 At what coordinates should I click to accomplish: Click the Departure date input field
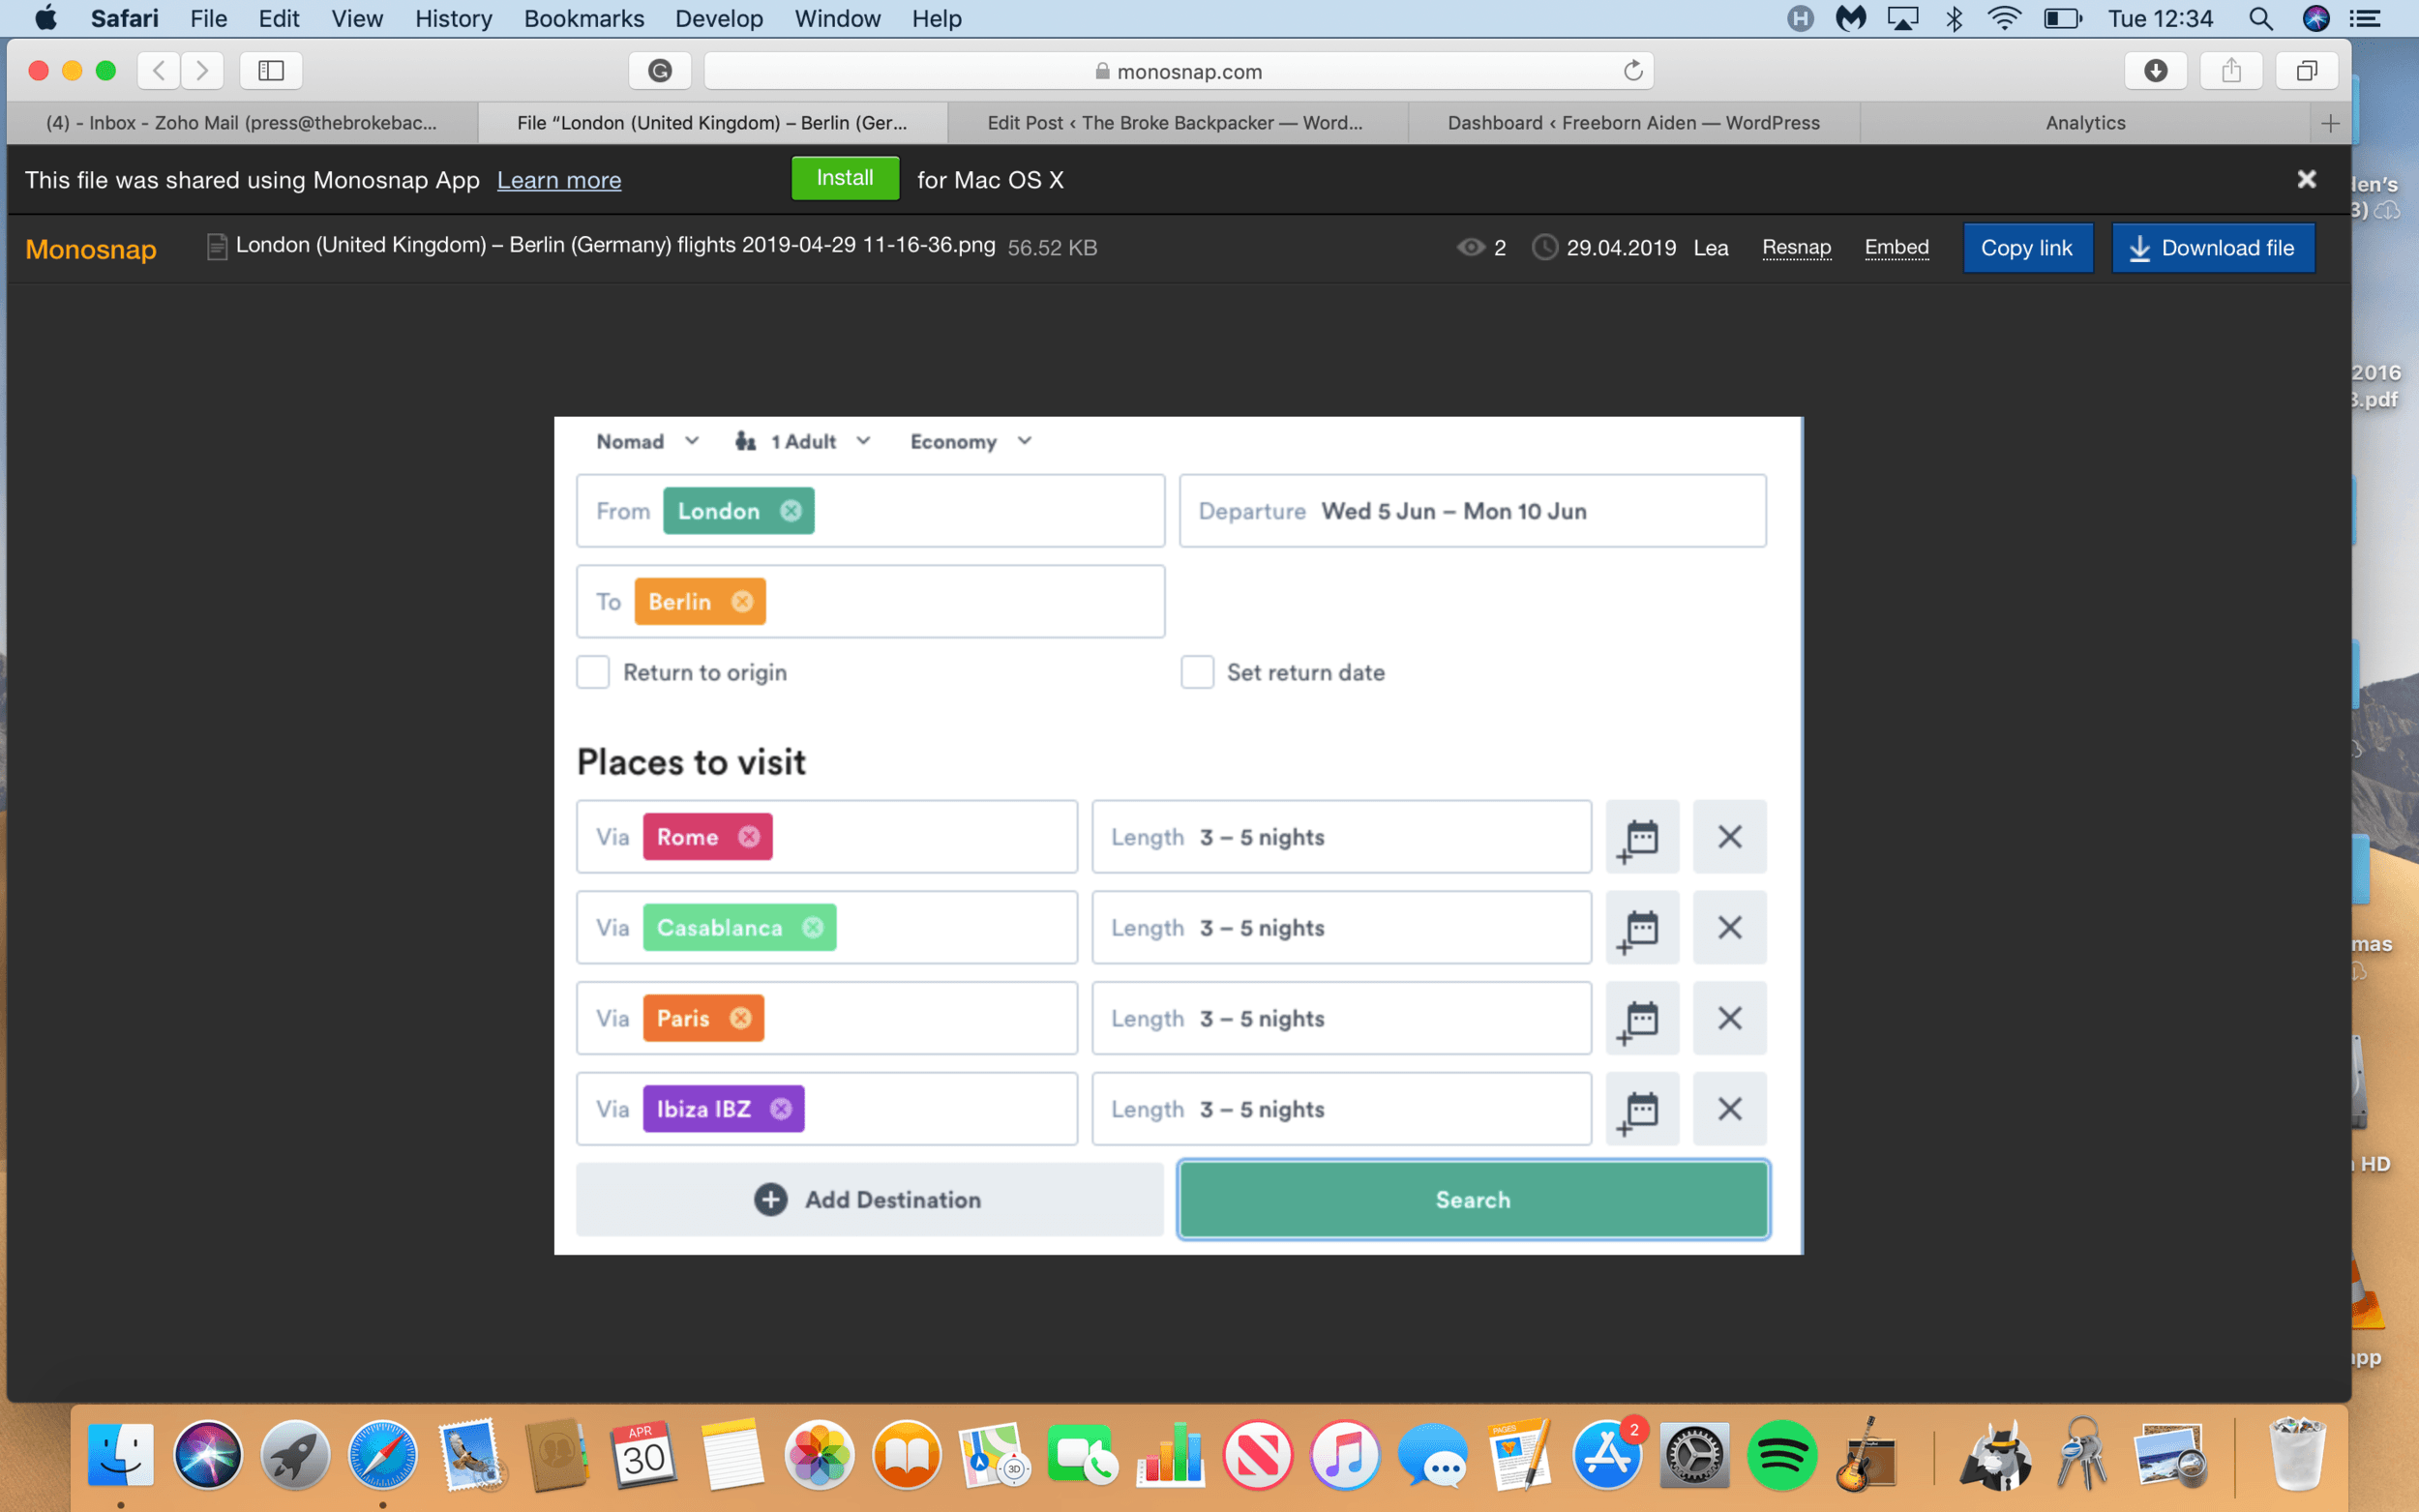pos(1470,511)
